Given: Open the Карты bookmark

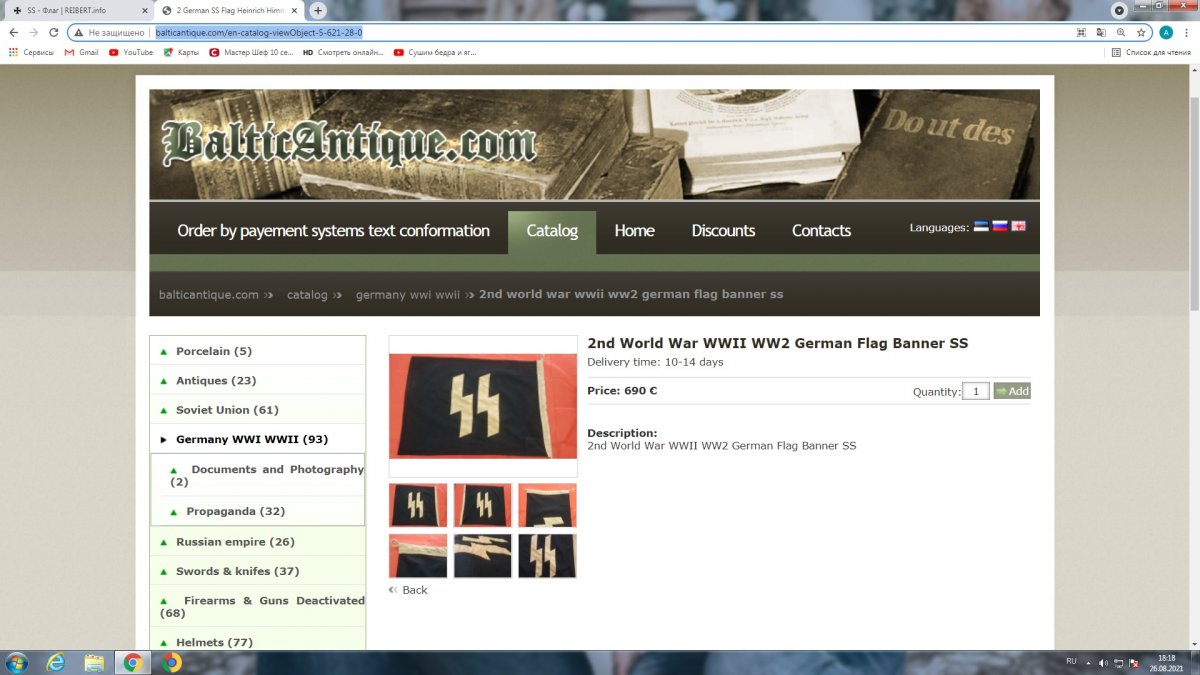Looking at the screenshot, I should pos(181,52).
